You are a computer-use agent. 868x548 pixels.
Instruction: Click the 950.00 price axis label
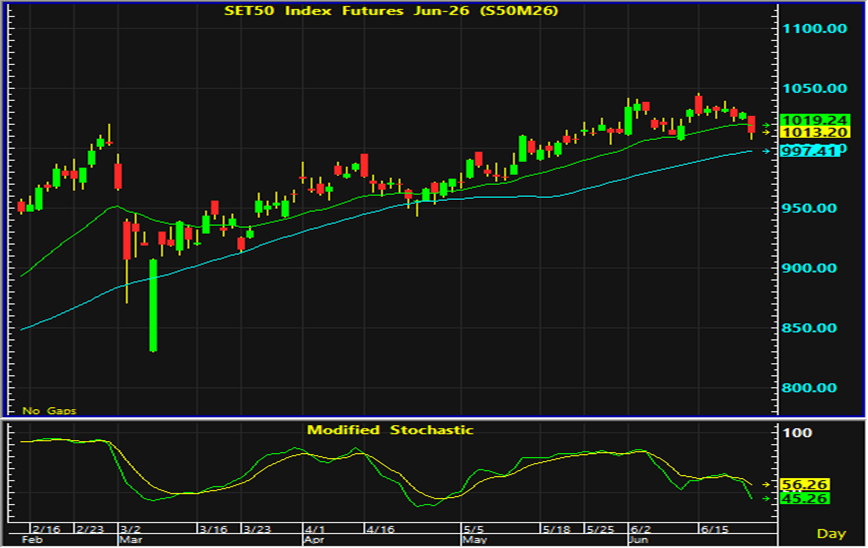(x=809, y=208)
